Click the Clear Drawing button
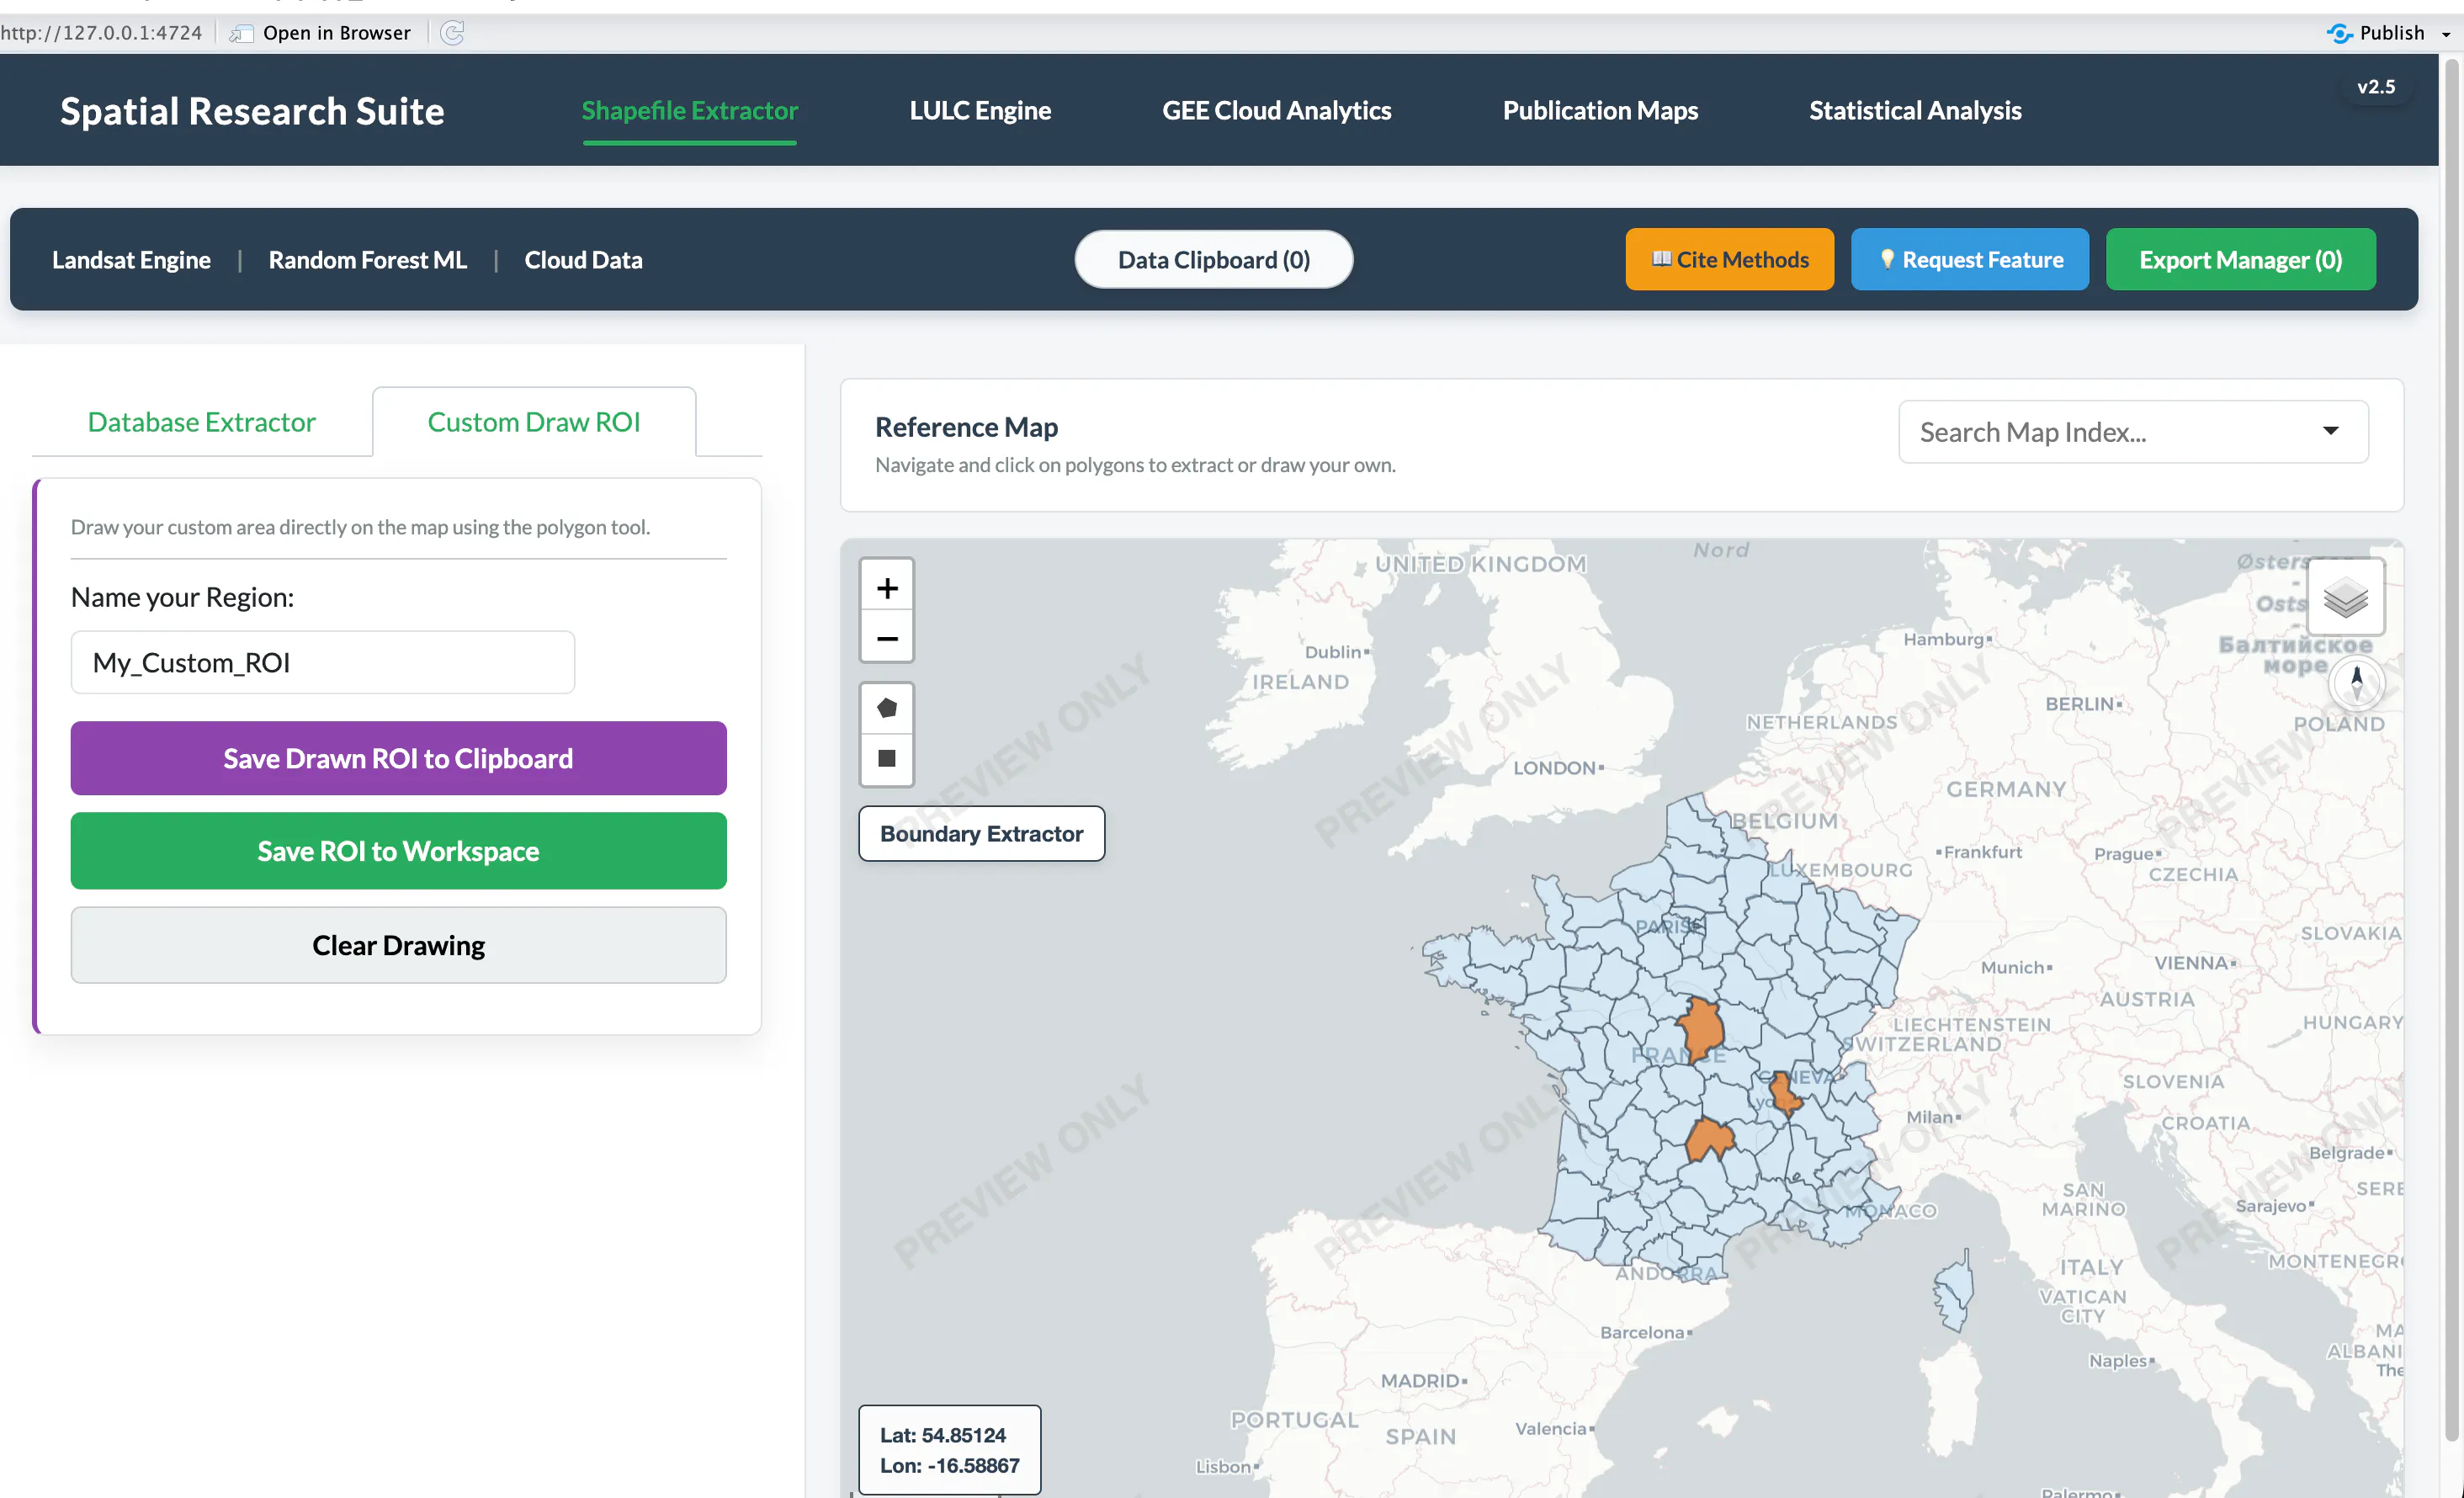This screenshot has height=1498, width=2464. tap(398, 945)
